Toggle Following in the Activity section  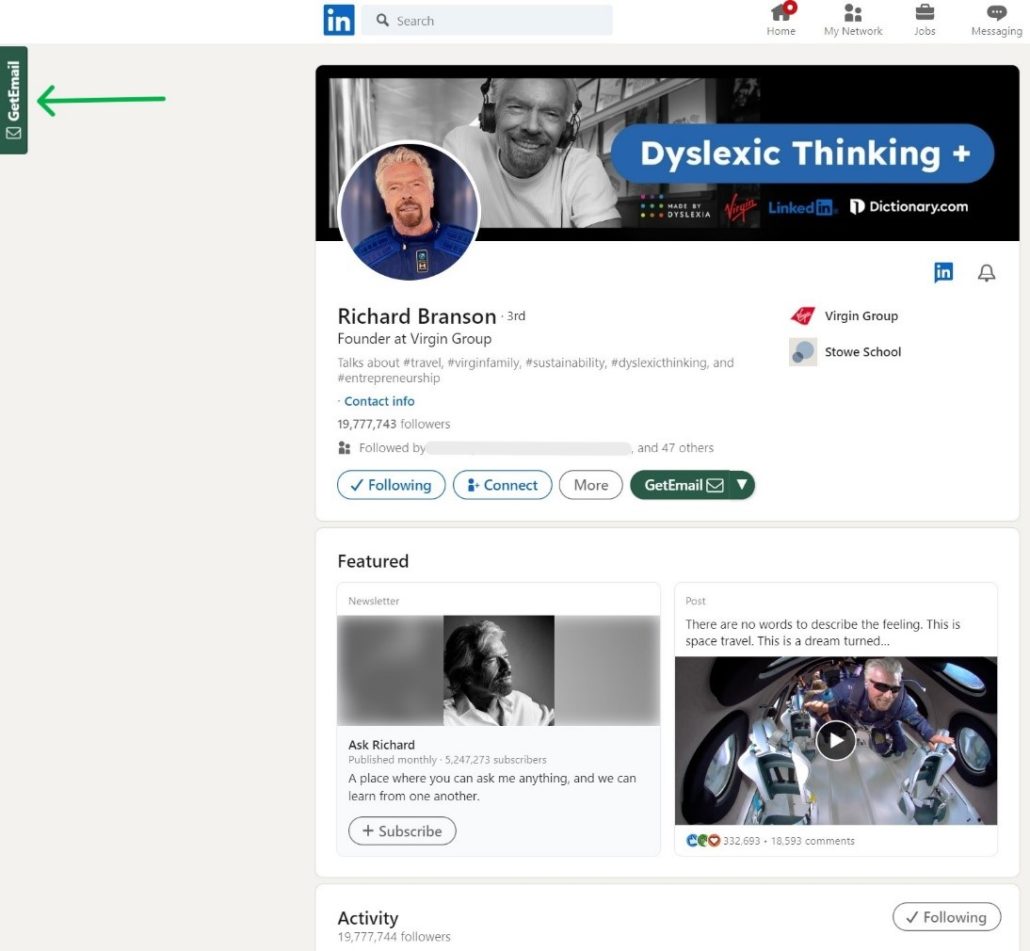point(946,917)
